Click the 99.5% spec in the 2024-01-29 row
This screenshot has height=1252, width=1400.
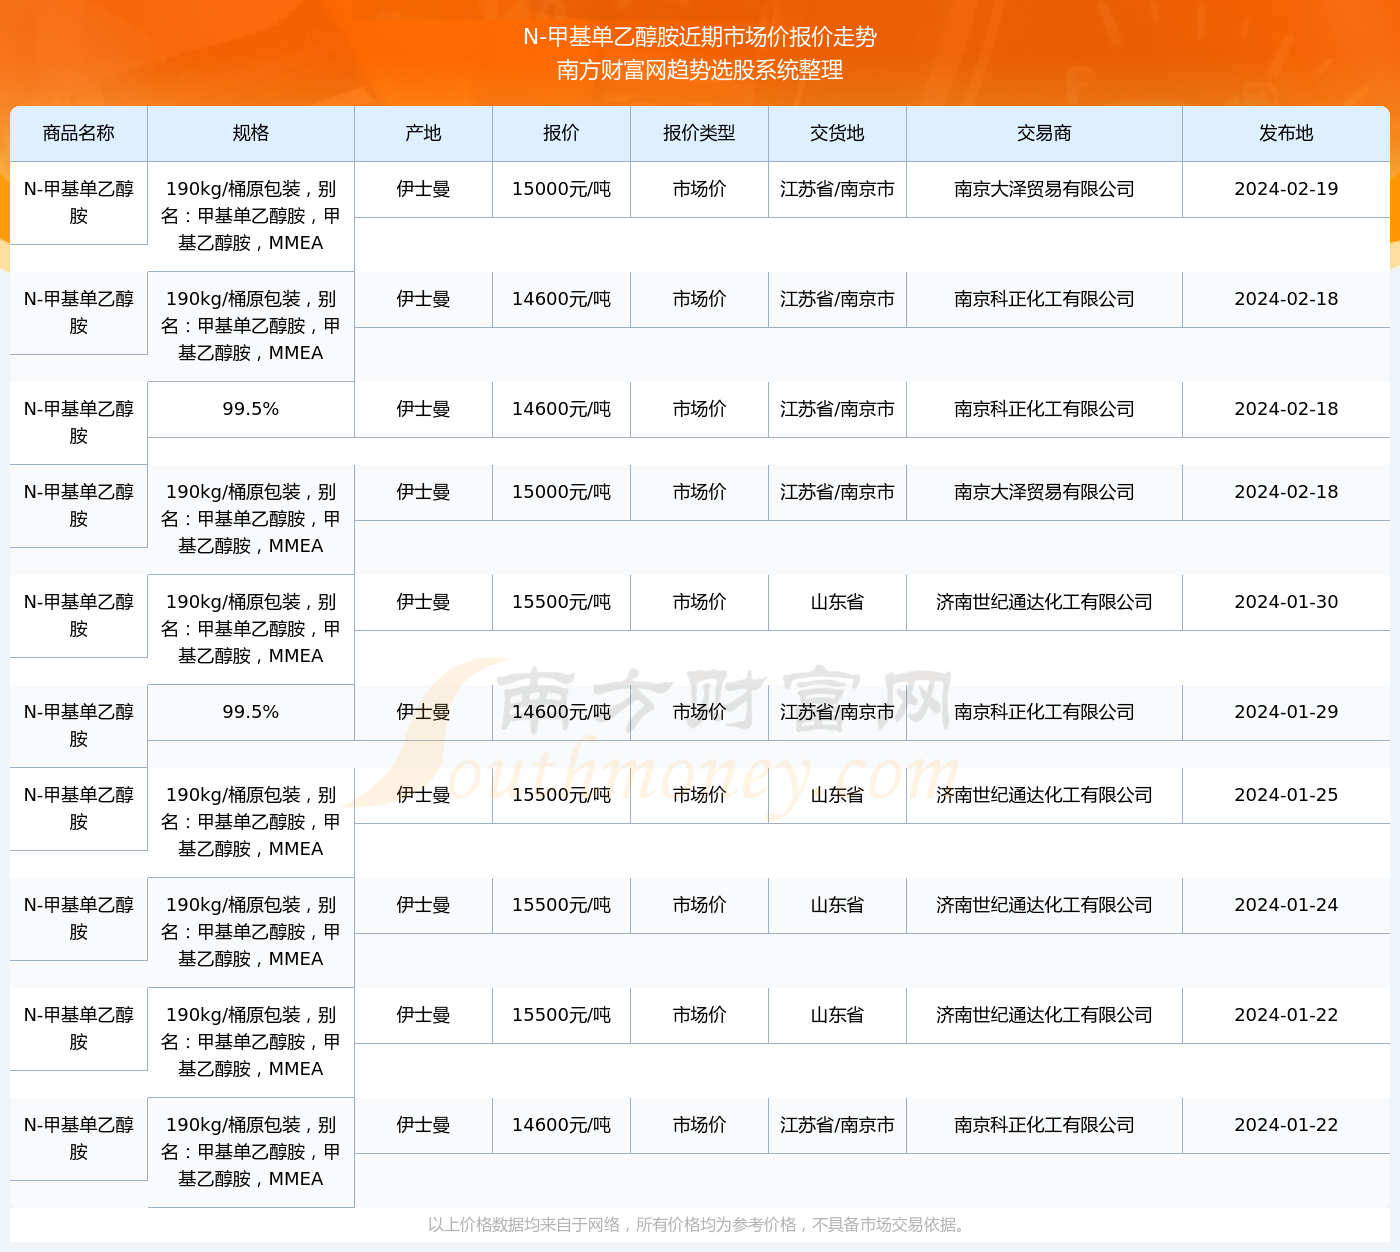point(251,712)
